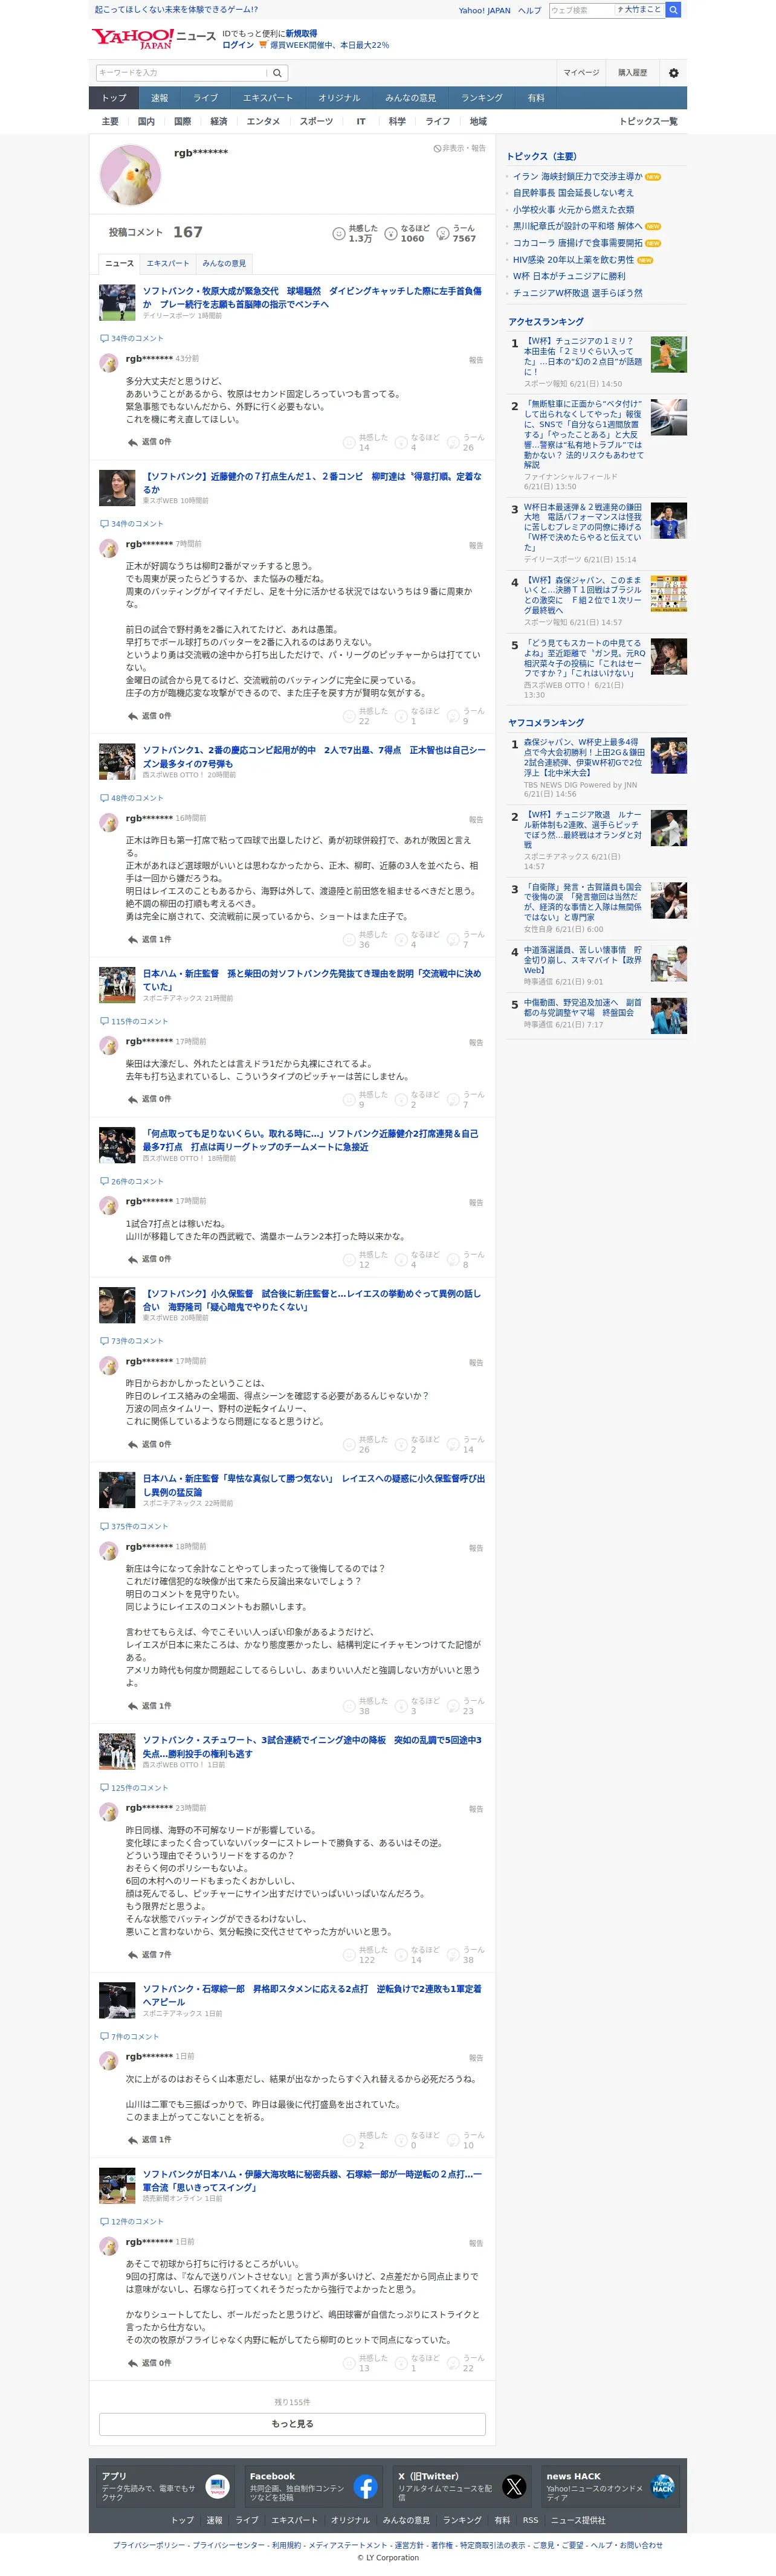Click the 非表示・報告 block icon link

pyautogui.click(x=459, y=148)
